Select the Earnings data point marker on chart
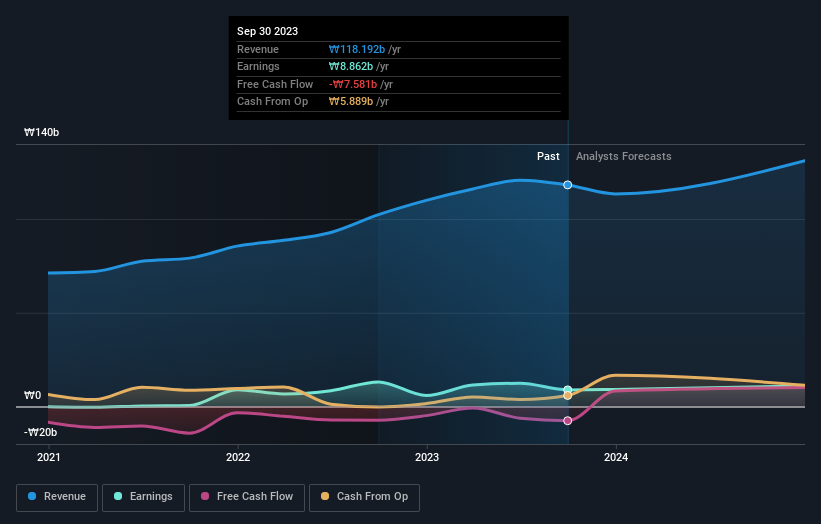The height and width of the screenshot is (524, 821). coord(568,389)
